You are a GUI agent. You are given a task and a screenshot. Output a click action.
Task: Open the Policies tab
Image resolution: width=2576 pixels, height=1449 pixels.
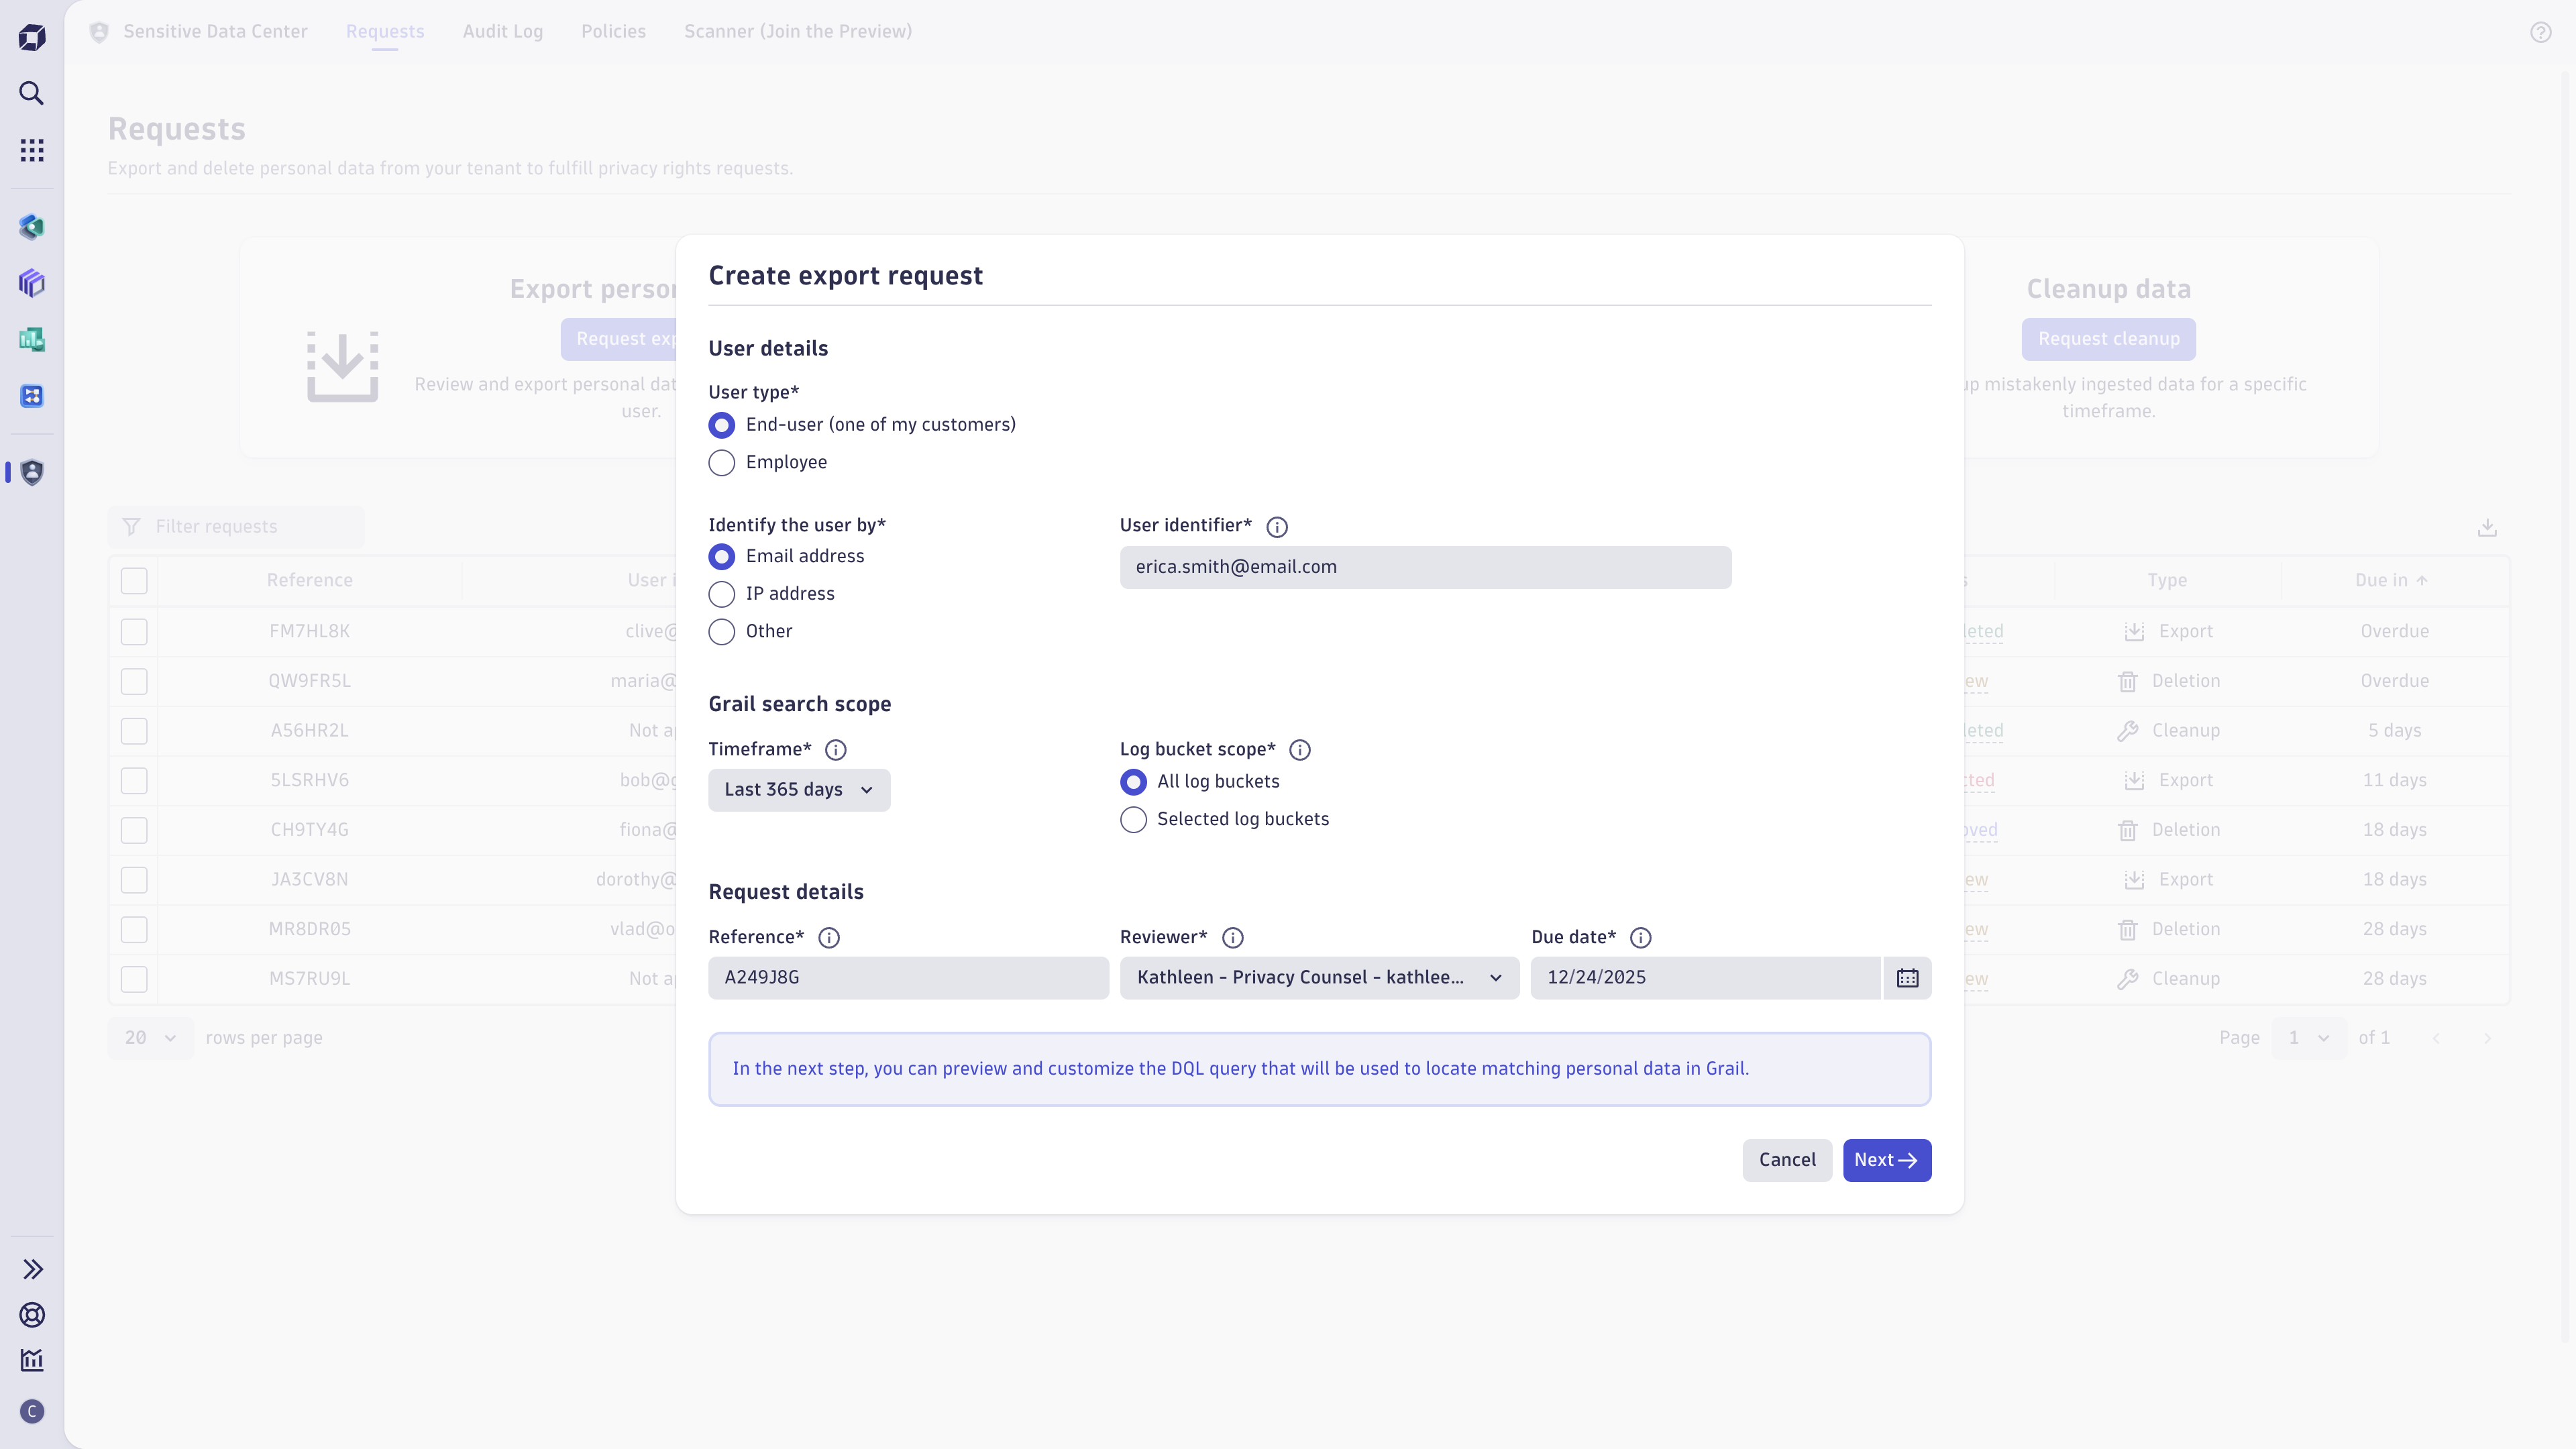613,31
